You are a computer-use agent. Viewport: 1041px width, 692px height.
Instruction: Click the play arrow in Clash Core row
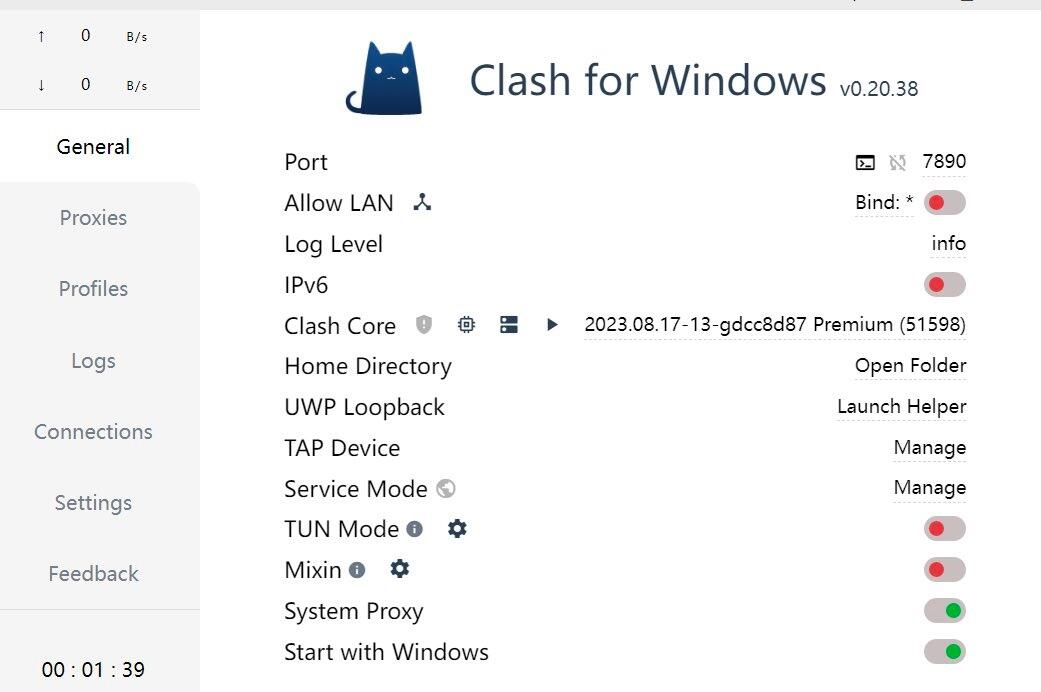552,325
